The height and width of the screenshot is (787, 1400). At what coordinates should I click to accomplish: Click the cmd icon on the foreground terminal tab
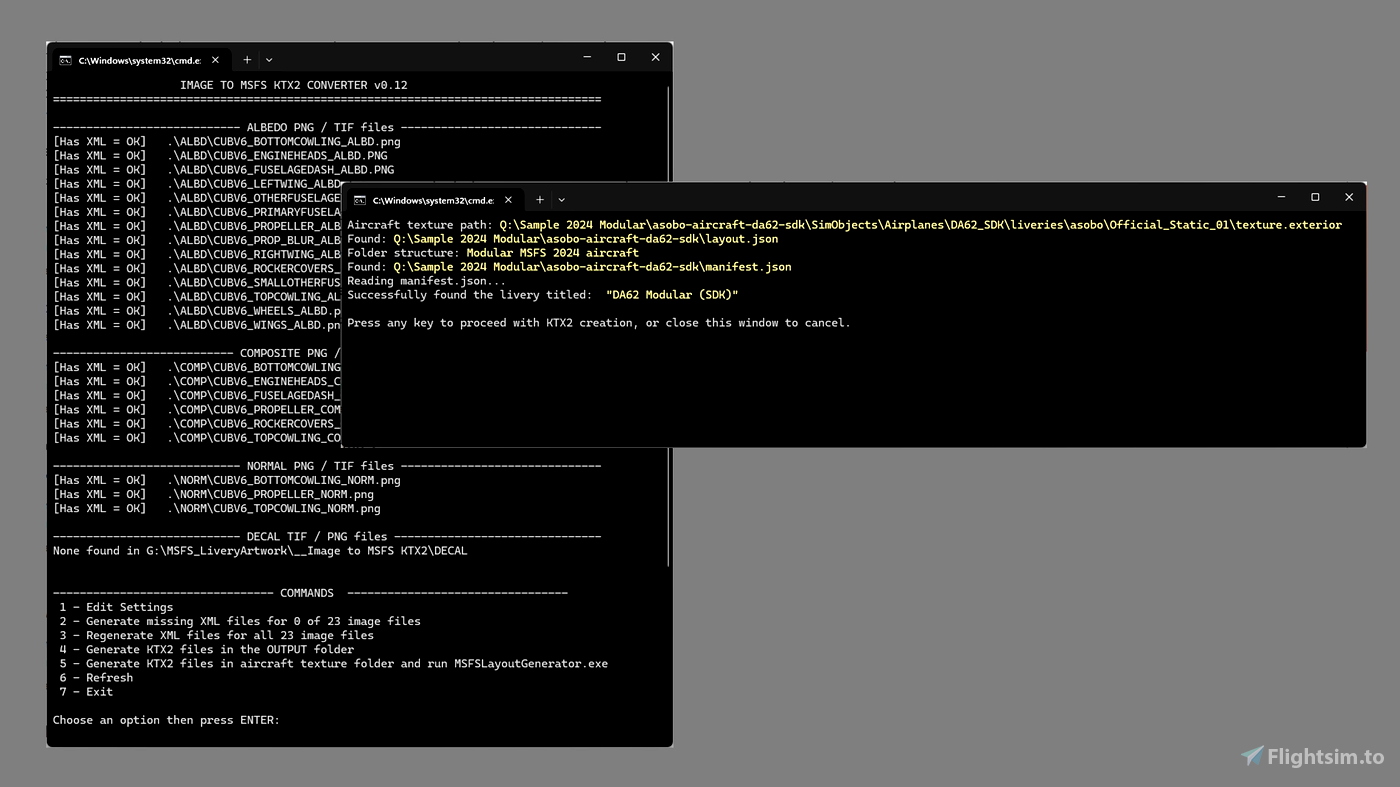(x=360, y=200)
